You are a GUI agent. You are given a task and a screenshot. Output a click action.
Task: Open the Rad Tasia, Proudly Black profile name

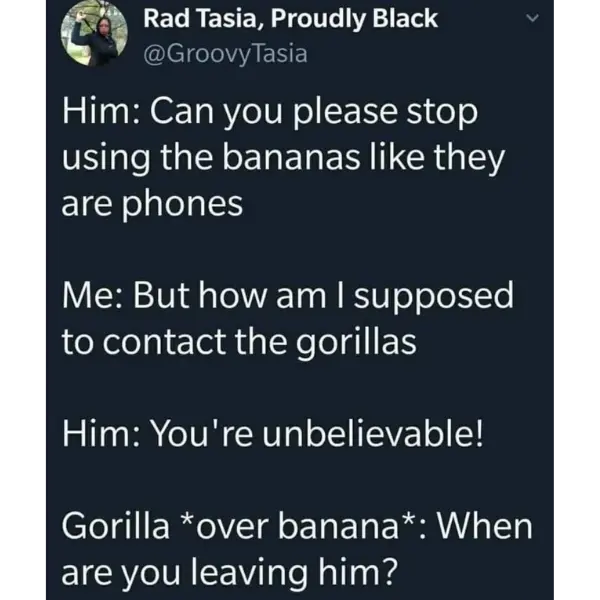[290, 19]
